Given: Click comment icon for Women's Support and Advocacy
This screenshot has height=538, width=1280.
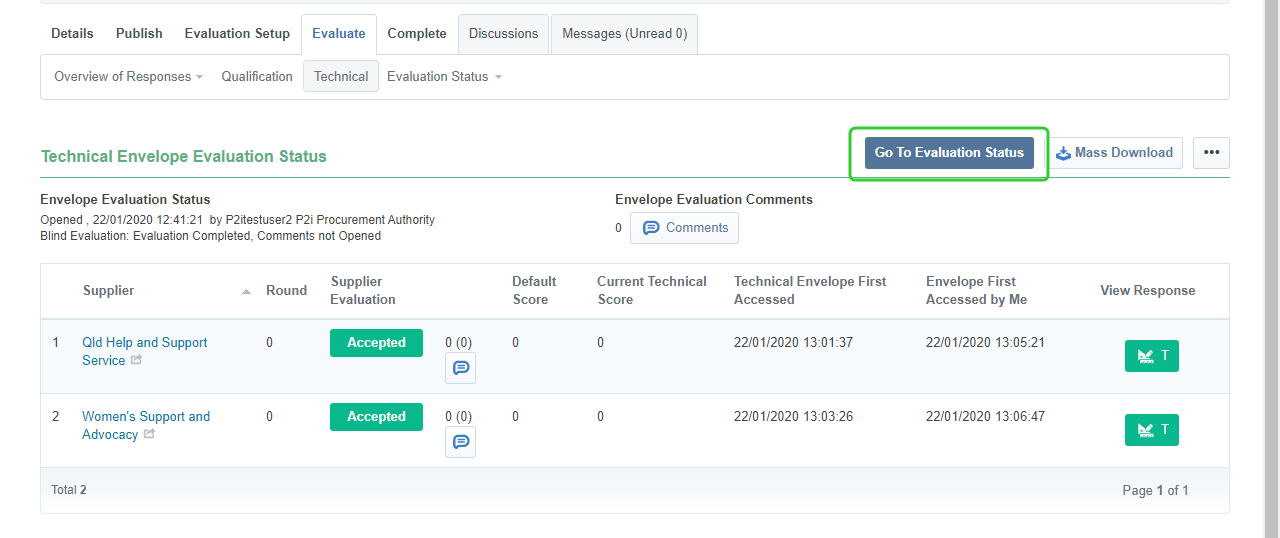Looking at the screenshot, I should pos(460,442).
